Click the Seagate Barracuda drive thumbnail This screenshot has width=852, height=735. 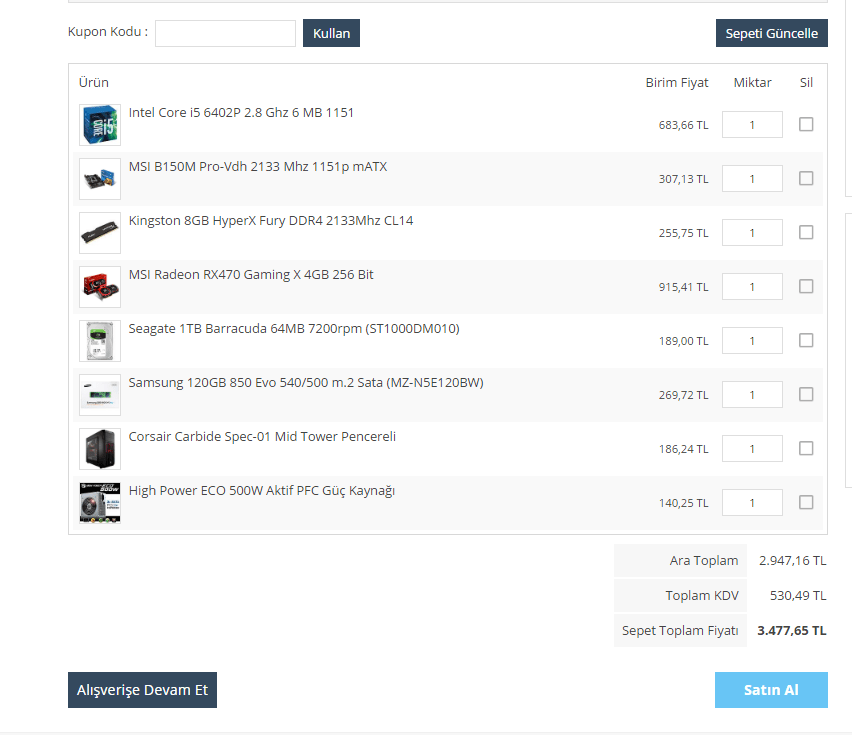[100, 341]
